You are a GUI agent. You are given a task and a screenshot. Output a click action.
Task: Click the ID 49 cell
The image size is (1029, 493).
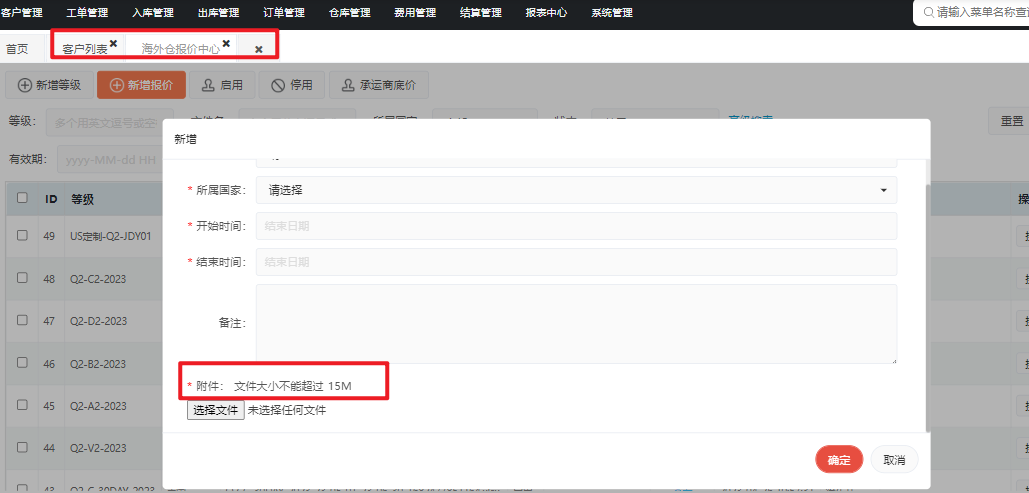click(x=49, y=236)
